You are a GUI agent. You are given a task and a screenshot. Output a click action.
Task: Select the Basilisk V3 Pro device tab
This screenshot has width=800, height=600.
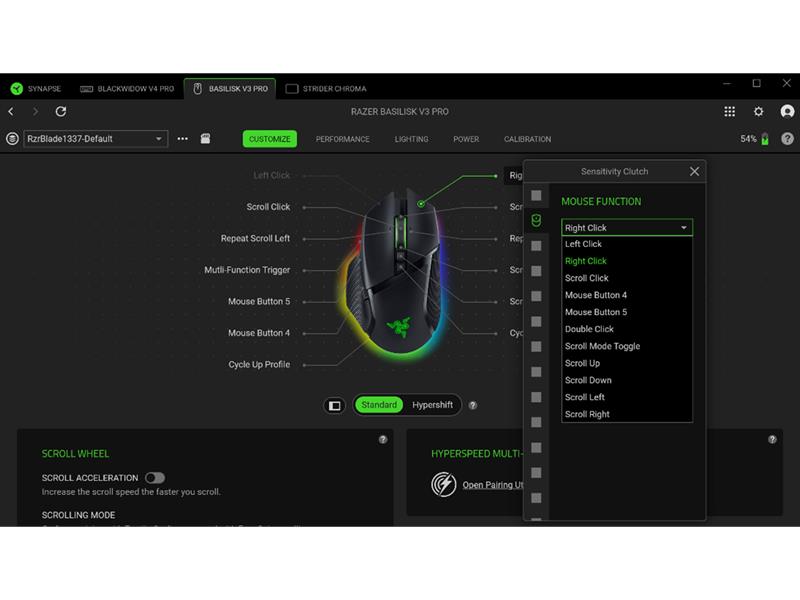pos(230,89)
